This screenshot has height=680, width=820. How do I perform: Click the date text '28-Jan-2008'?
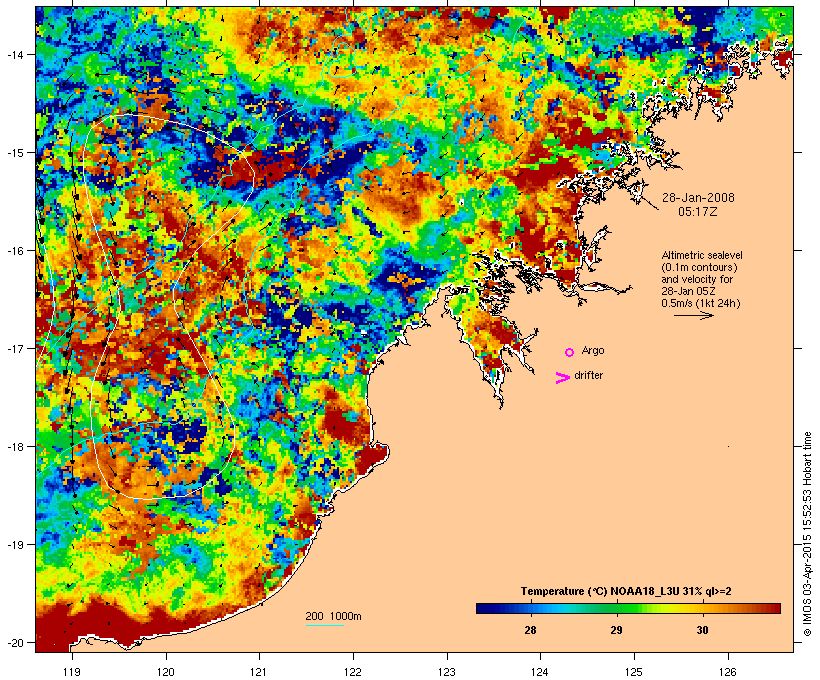click(698, 198)
